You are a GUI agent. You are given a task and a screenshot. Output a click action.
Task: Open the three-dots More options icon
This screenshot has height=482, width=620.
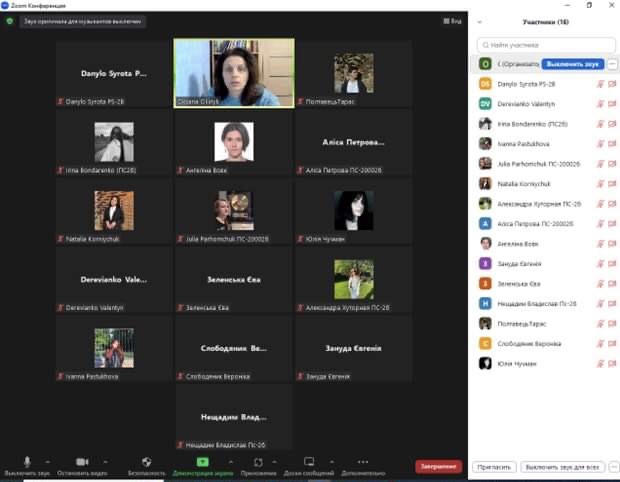pyautogui.click(x=363, y=461)
